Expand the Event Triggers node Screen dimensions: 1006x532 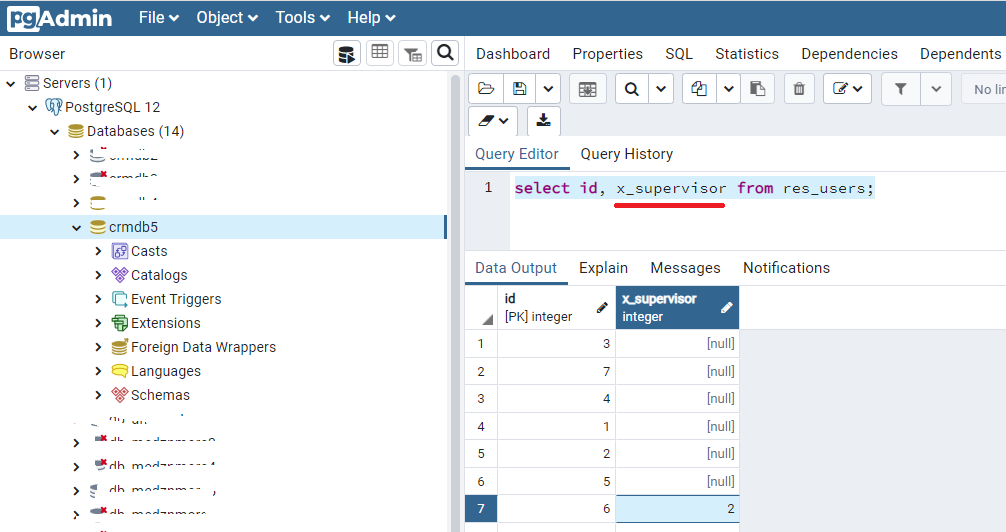[98, 299]
